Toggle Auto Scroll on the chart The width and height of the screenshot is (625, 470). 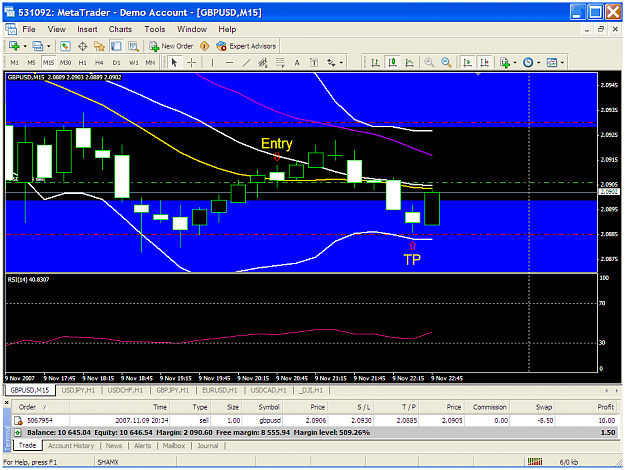[x=467, y=63]
